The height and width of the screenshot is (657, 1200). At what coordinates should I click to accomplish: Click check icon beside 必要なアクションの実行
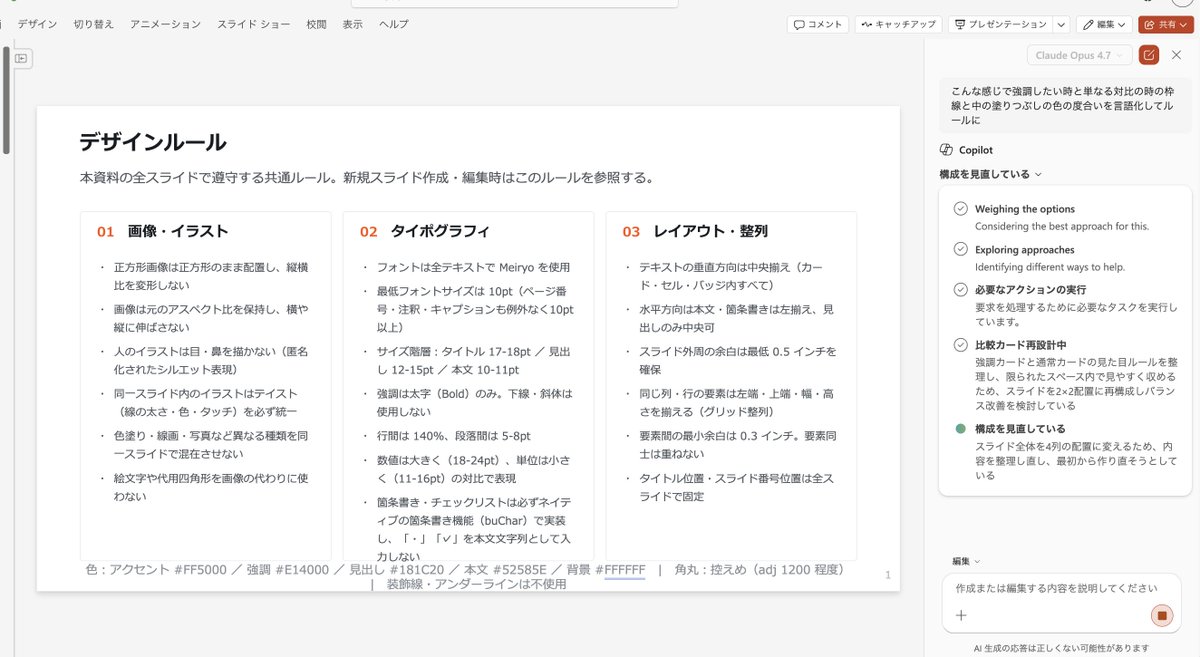point(961,289)
